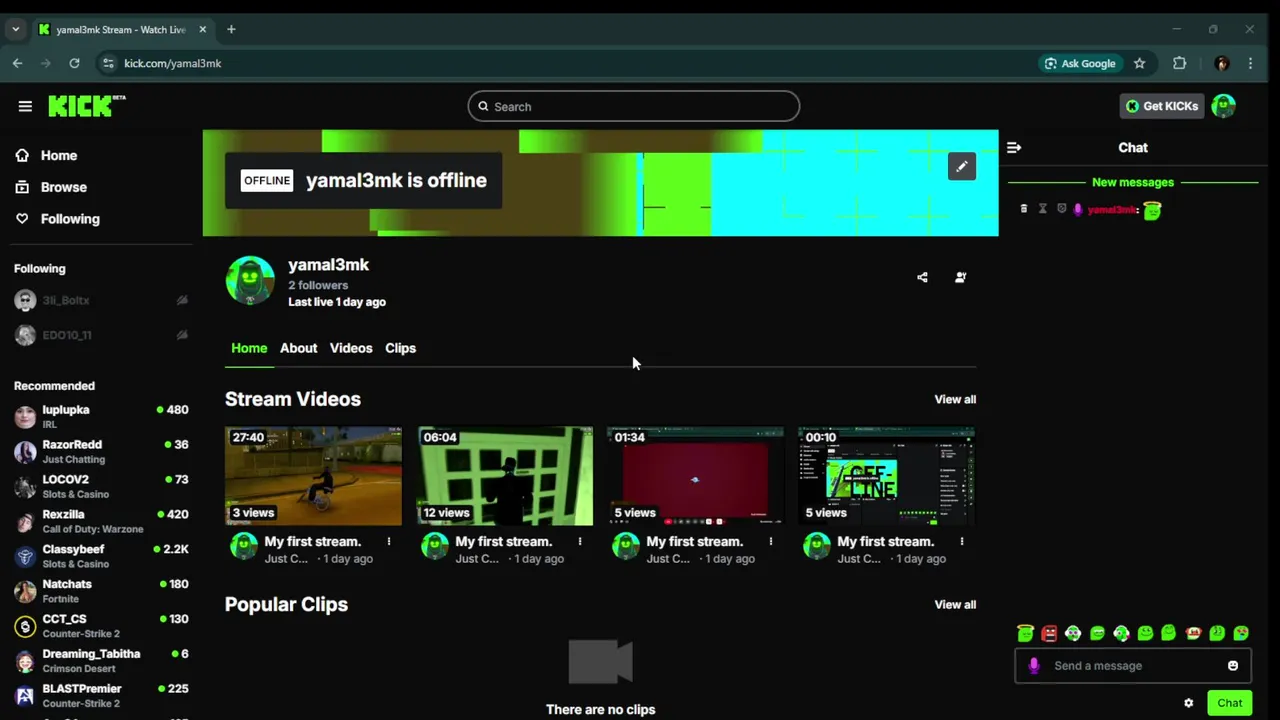The height and width of the screenshot is (720, 1280).
Task: Click Get KICKs button
Action: (1161, 106)
